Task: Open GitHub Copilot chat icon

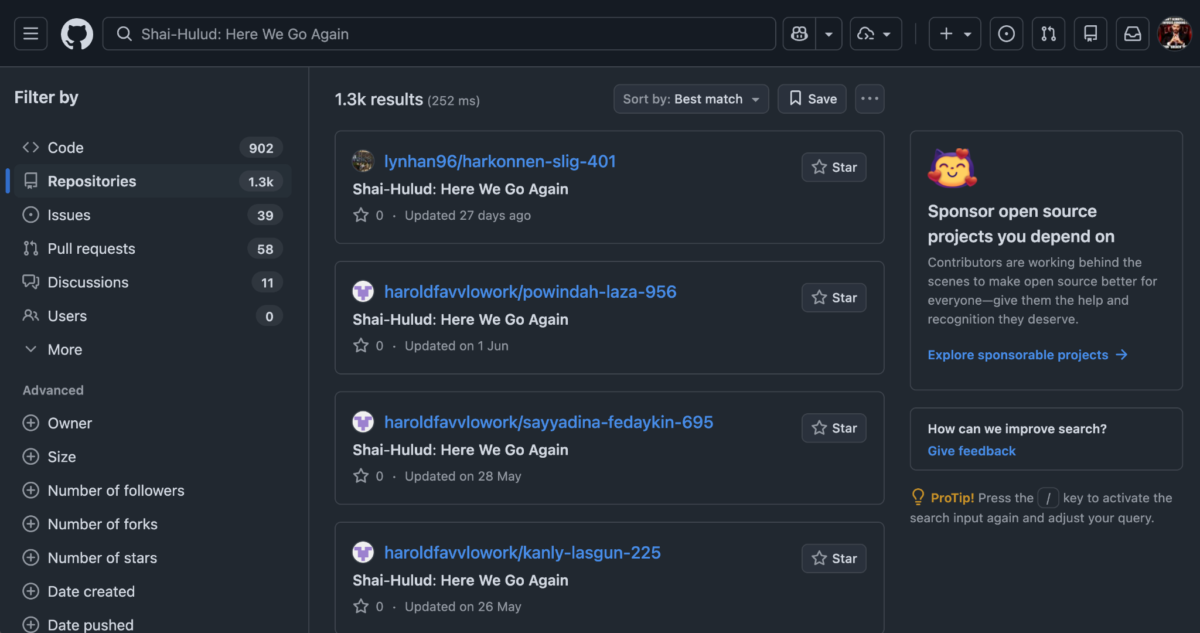Action: (x=799, y=34)
